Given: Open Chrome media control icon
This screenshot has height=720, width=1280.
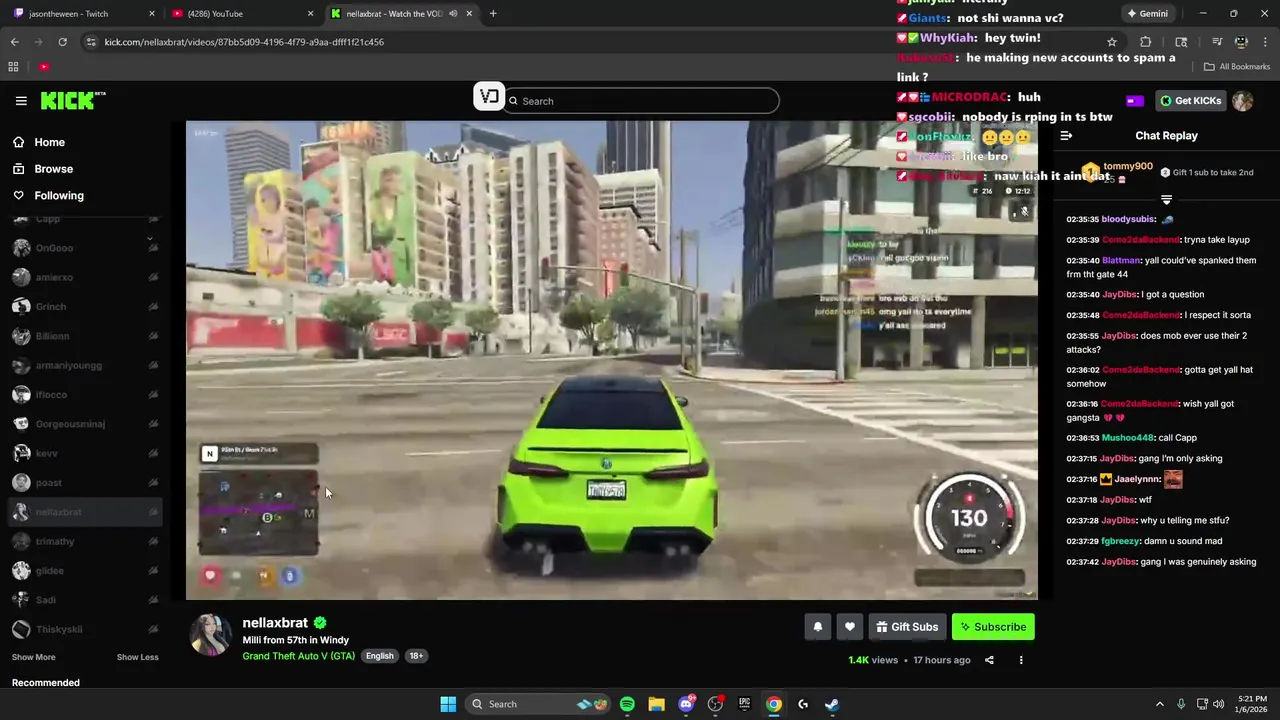Looking at the screenshot, I should coord(1217,42).
